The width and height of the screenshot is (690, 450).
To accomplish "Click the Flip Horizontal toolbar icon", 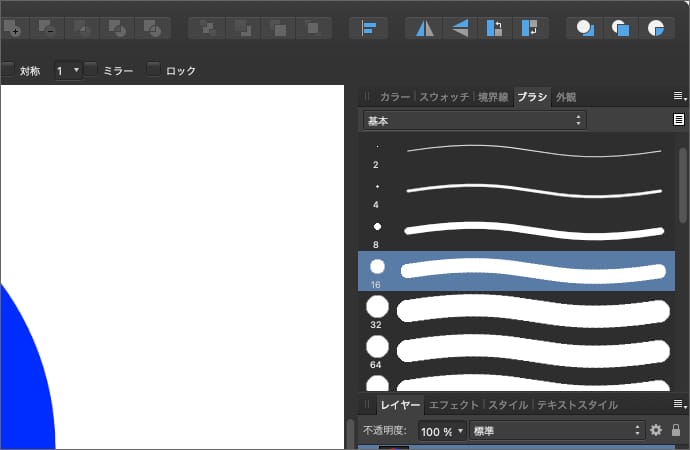I will (424, 28).
